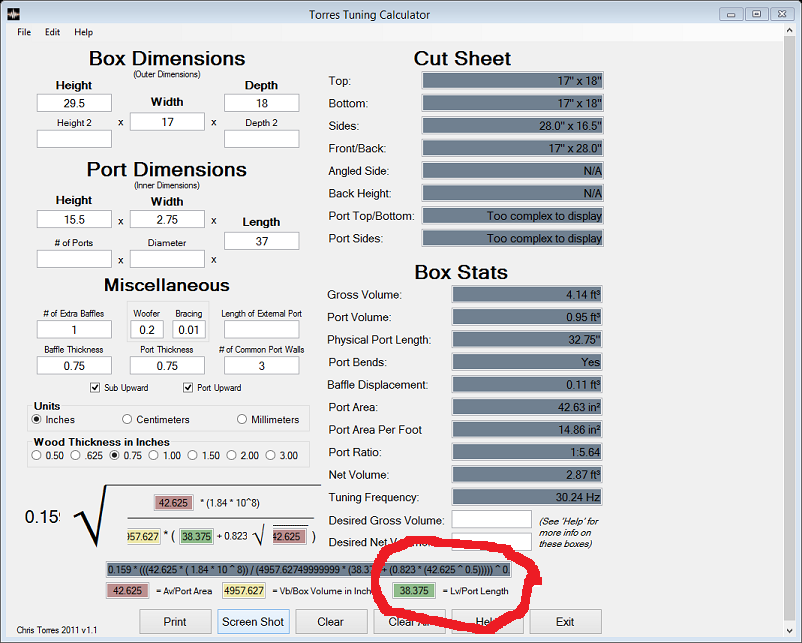
Task: Select the Millimeters units option
Action: (x=242, y=419)
